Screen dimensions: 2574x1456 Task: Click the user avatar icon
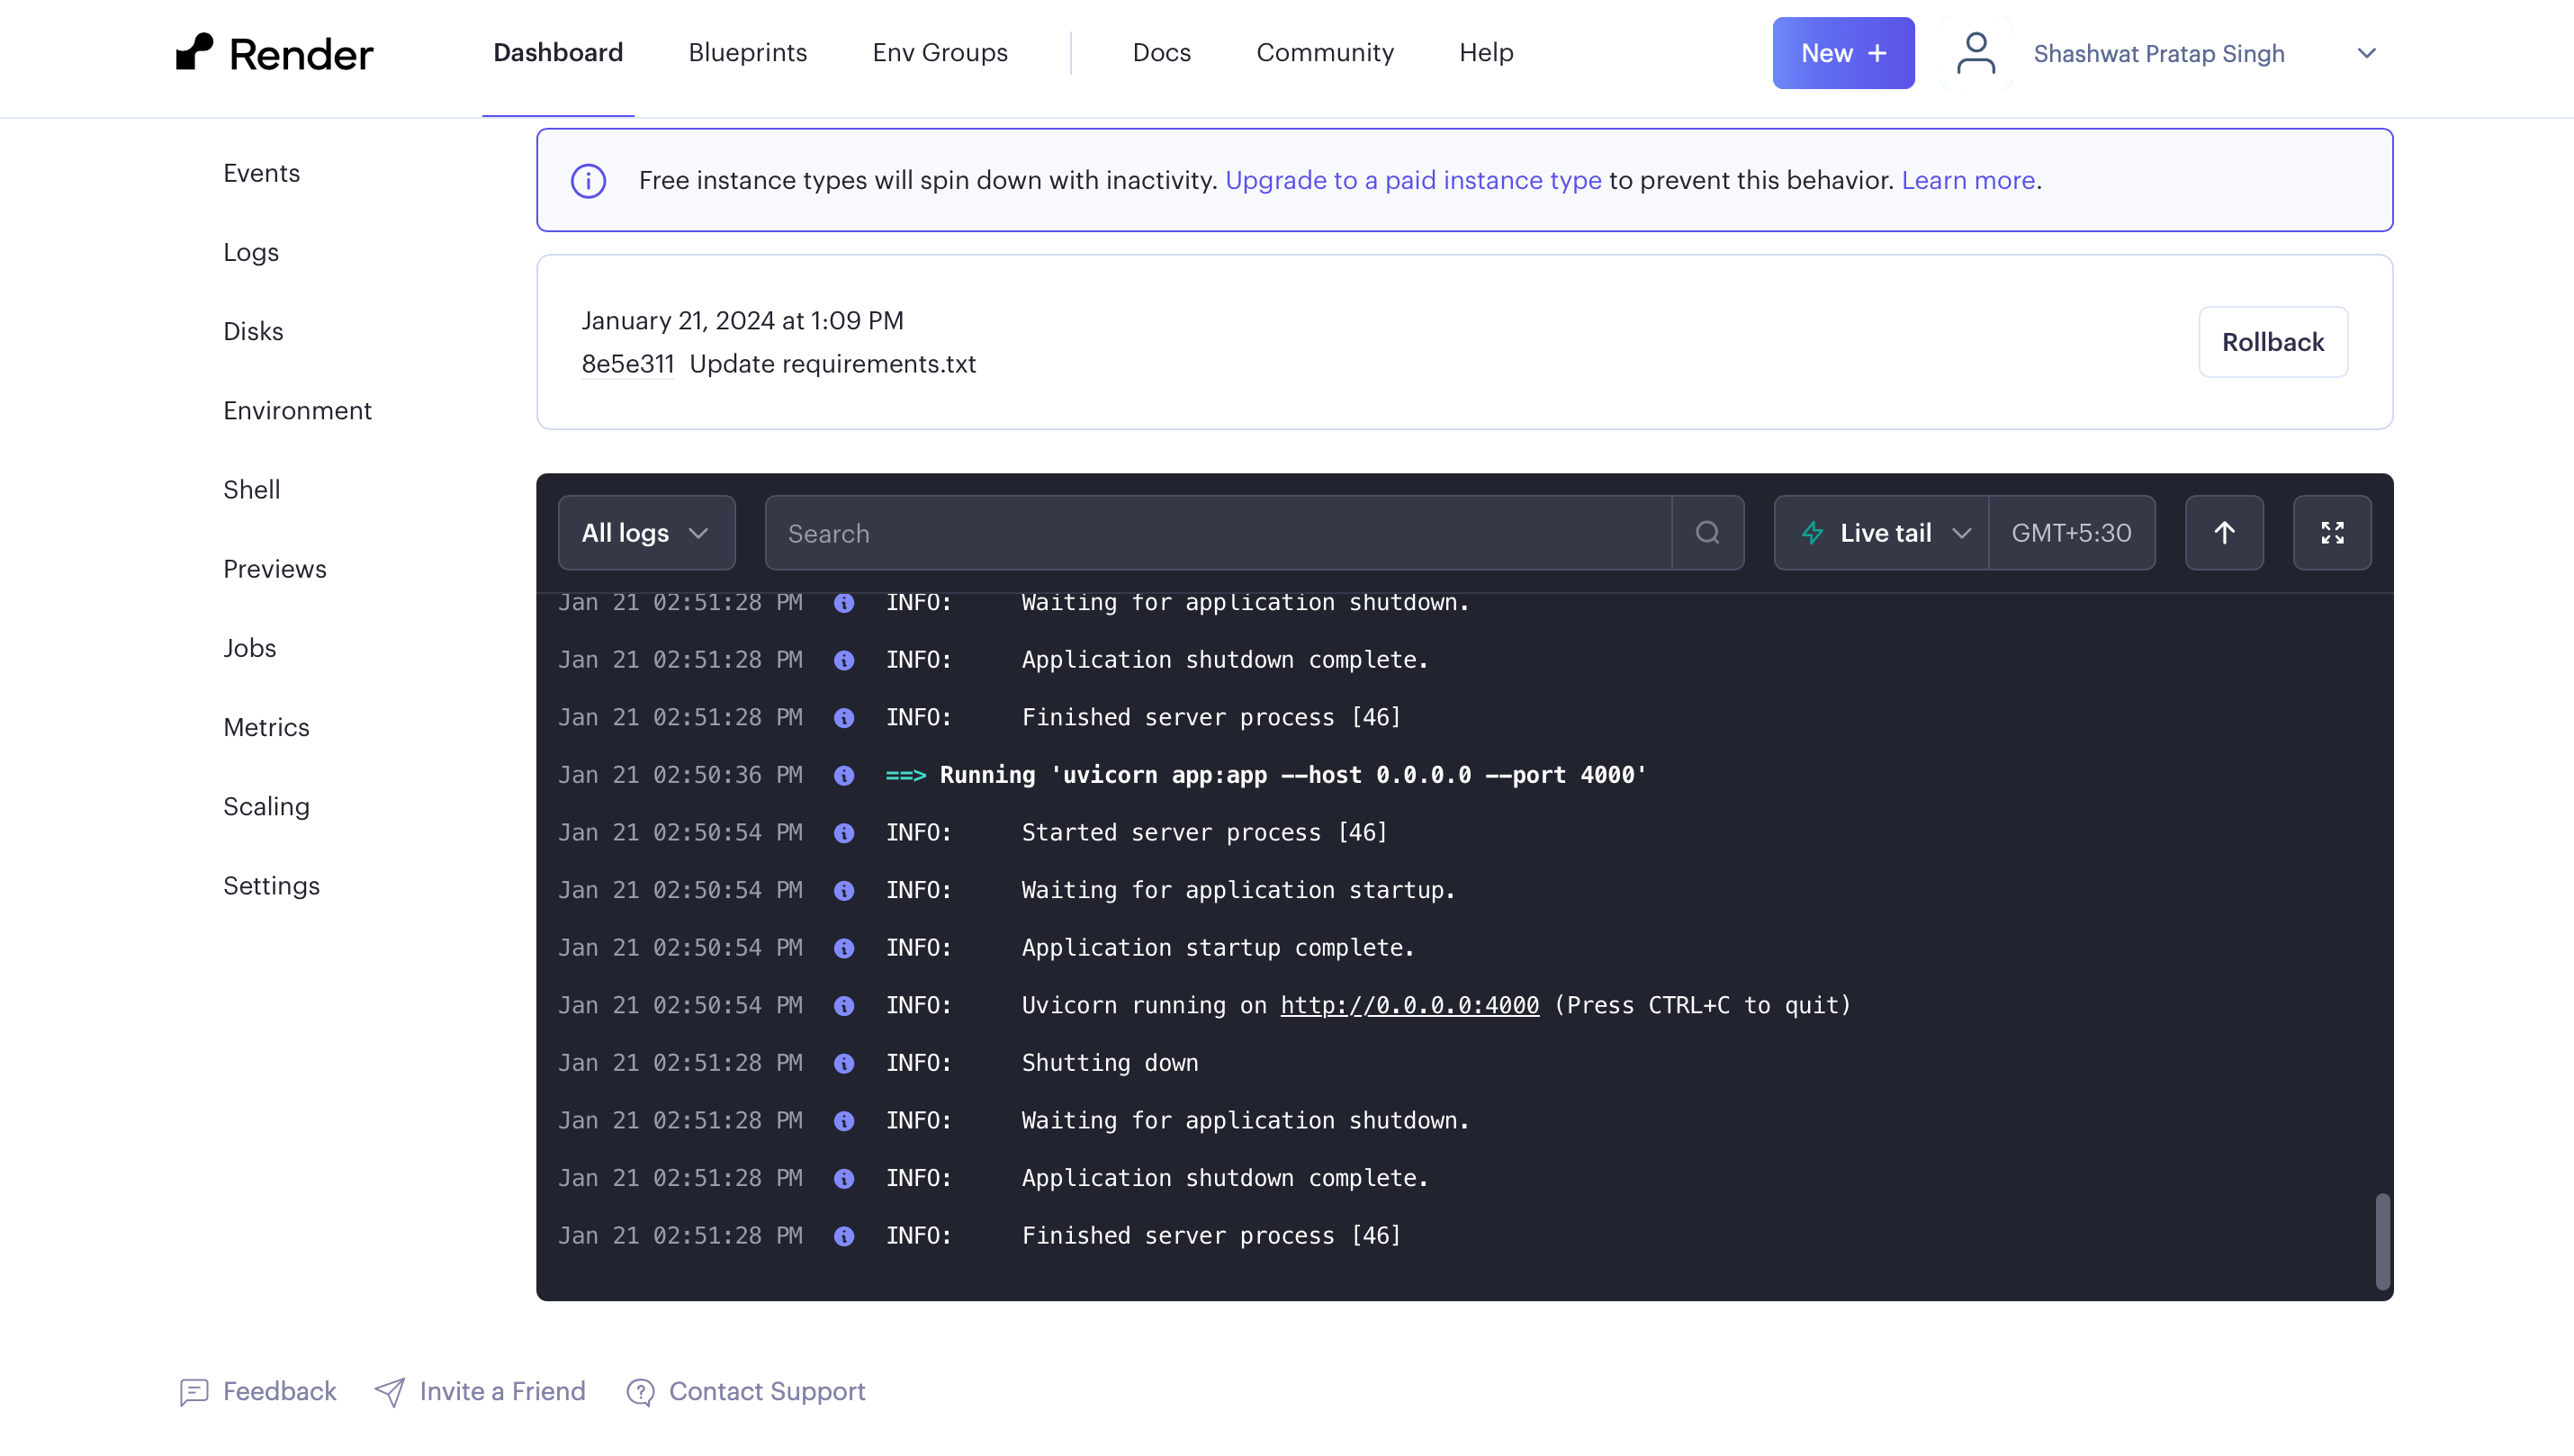(x=1975, y=53)
